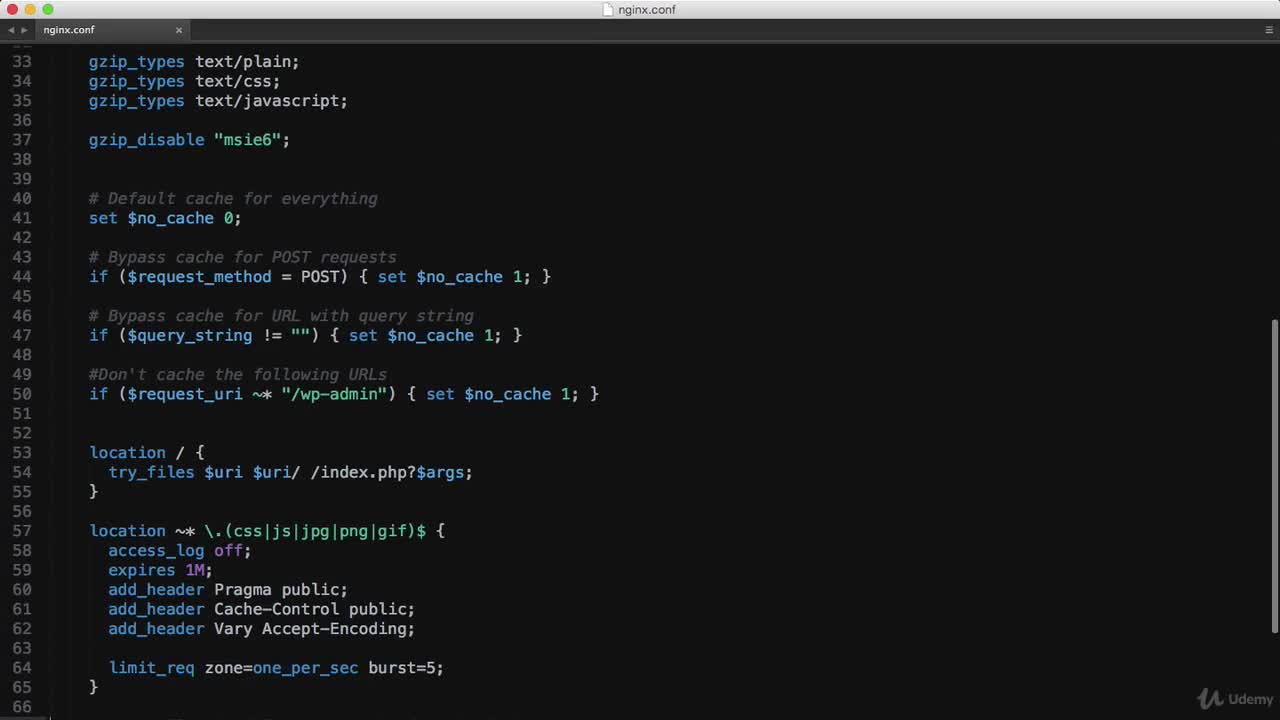Click line number 44 in the gutter
Viewport: 1280px width, 720px height.
click(21, 277)
